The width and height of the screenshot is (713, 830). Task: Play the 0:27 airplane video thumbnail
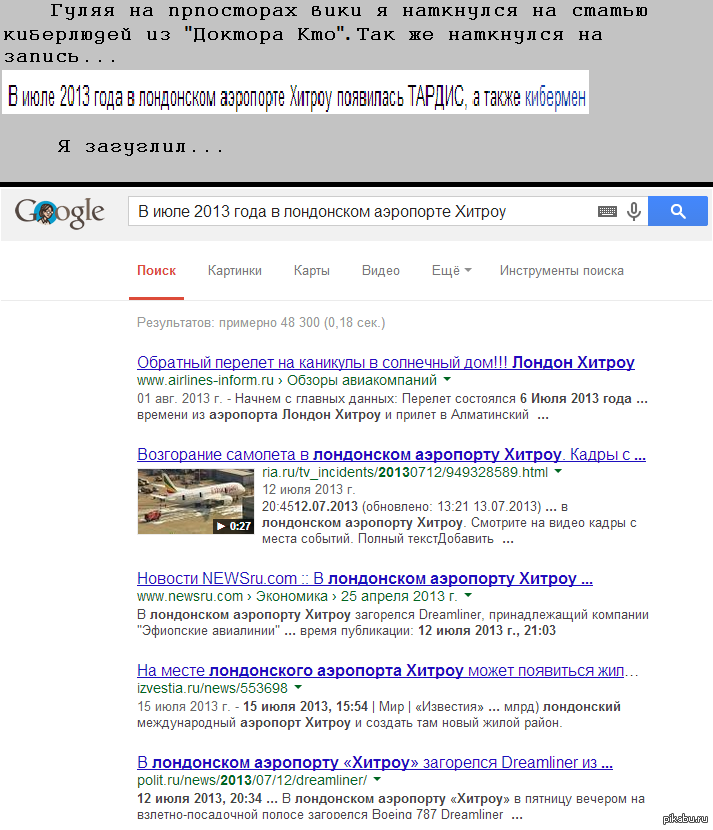click(x=195, y=501)
